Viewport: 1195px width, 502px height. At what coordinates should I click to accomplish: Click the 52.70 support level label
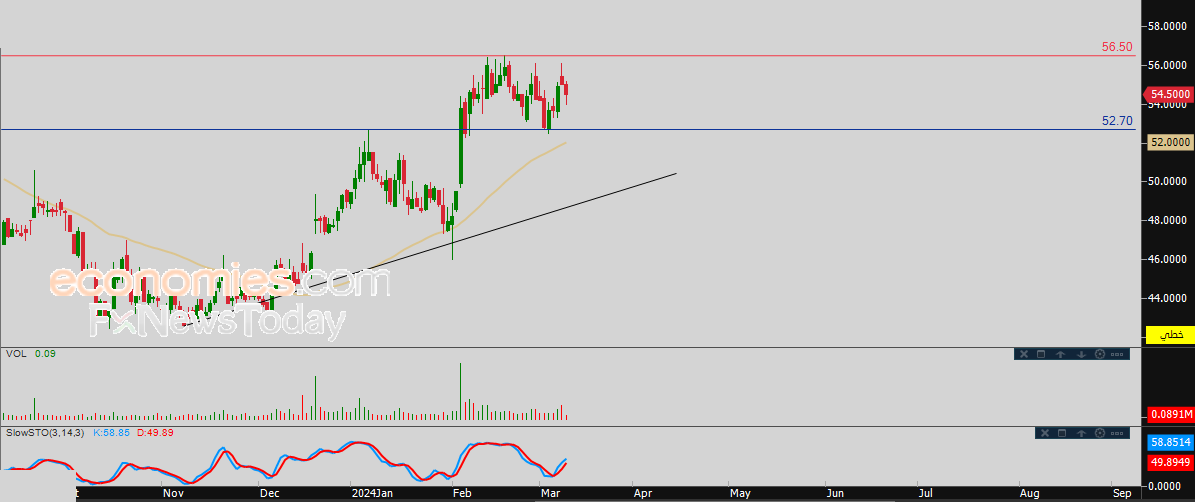click(1117, 121)
